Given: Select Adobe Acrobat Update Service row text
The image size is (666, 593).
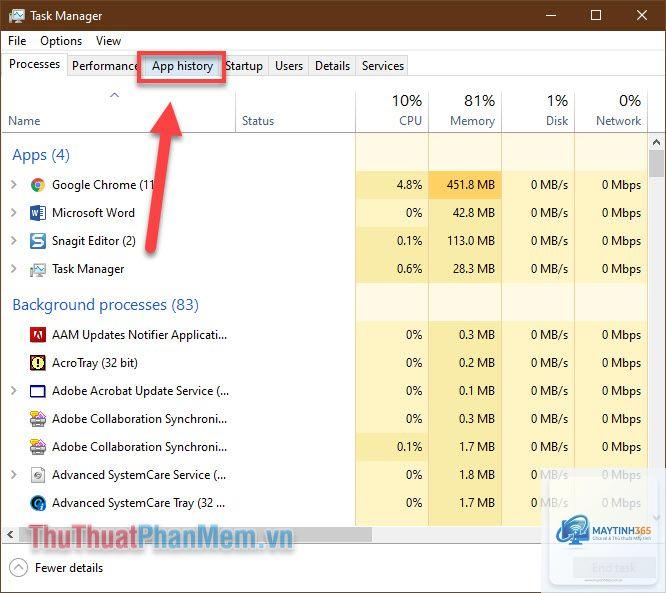Looking at the screenshot, I should point(140,391).
